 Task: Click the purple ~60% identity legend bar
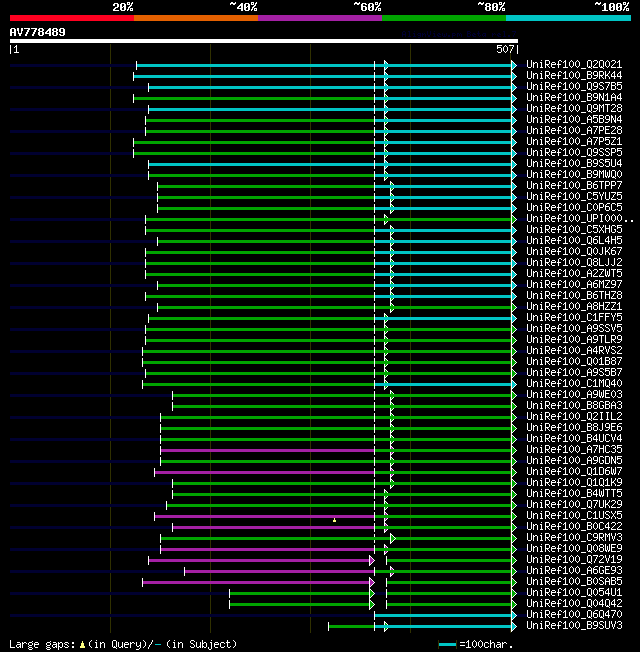click(320, 18)
